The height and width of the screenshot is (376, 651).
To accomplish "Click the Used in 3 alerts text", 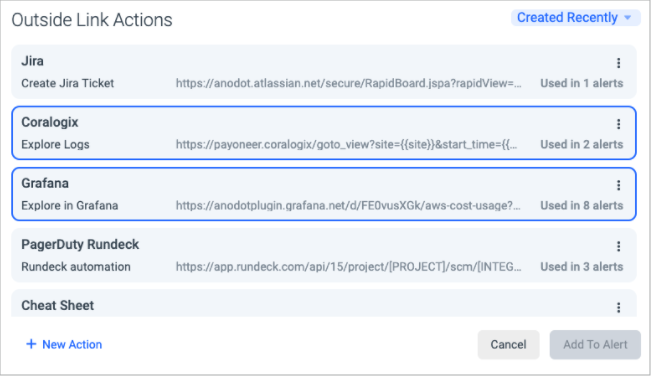I will point(582,266).
